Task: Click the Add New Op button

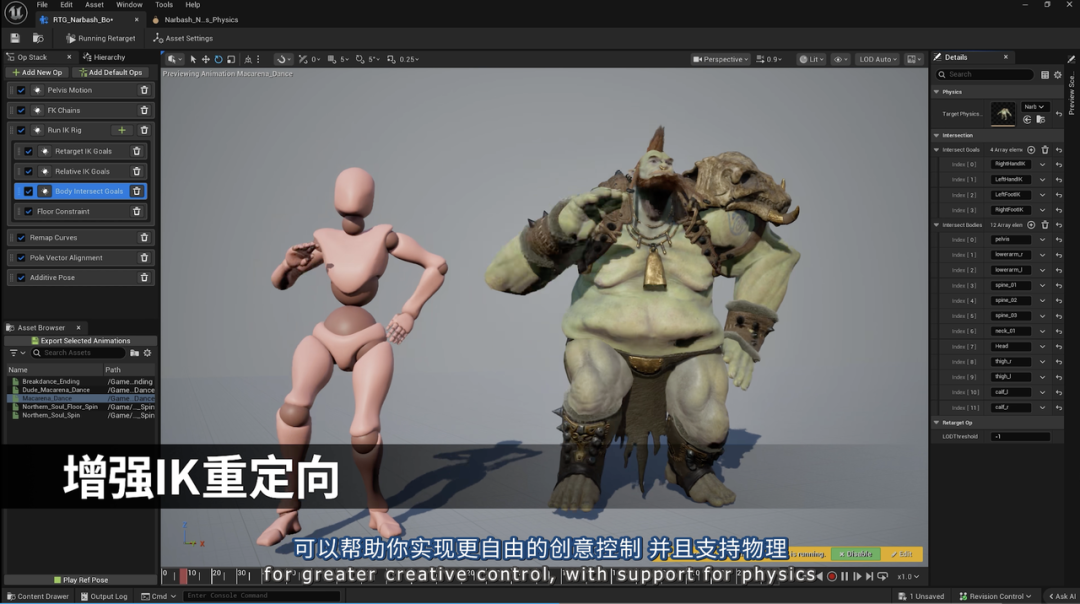Action: 38,71
